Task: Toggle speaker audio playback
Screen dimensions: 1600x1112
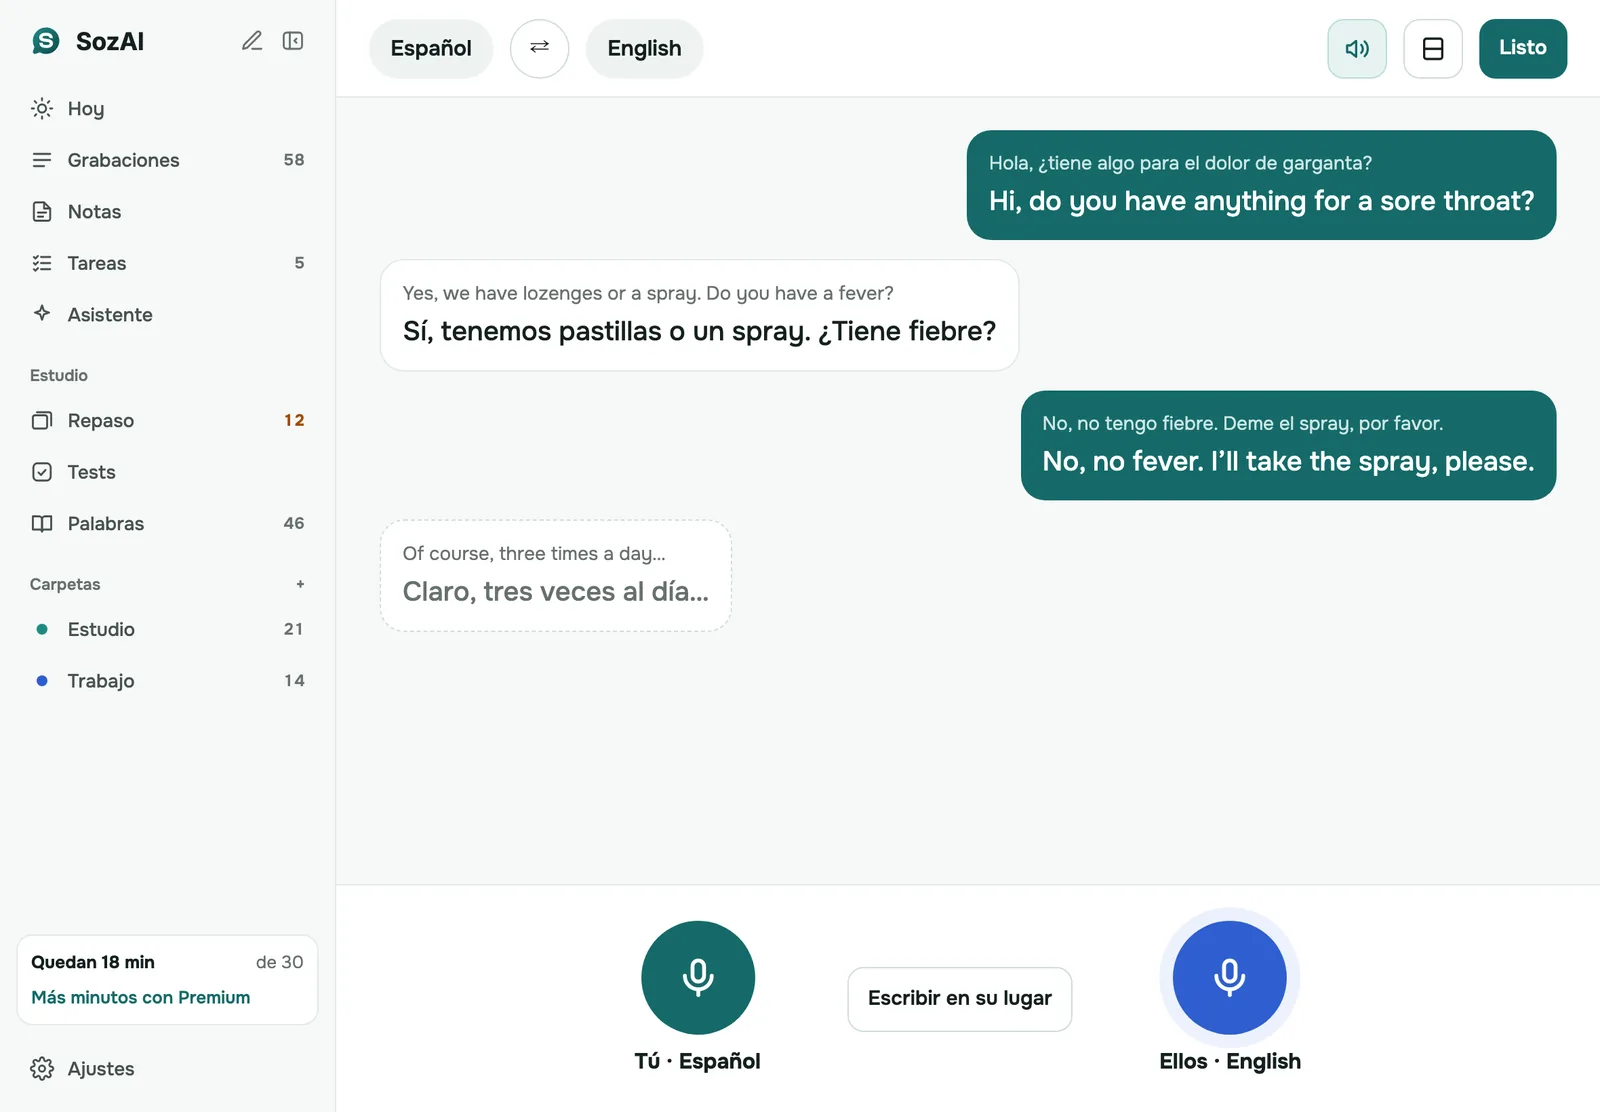Action: pyautogui.click(x=1357, y=48)
